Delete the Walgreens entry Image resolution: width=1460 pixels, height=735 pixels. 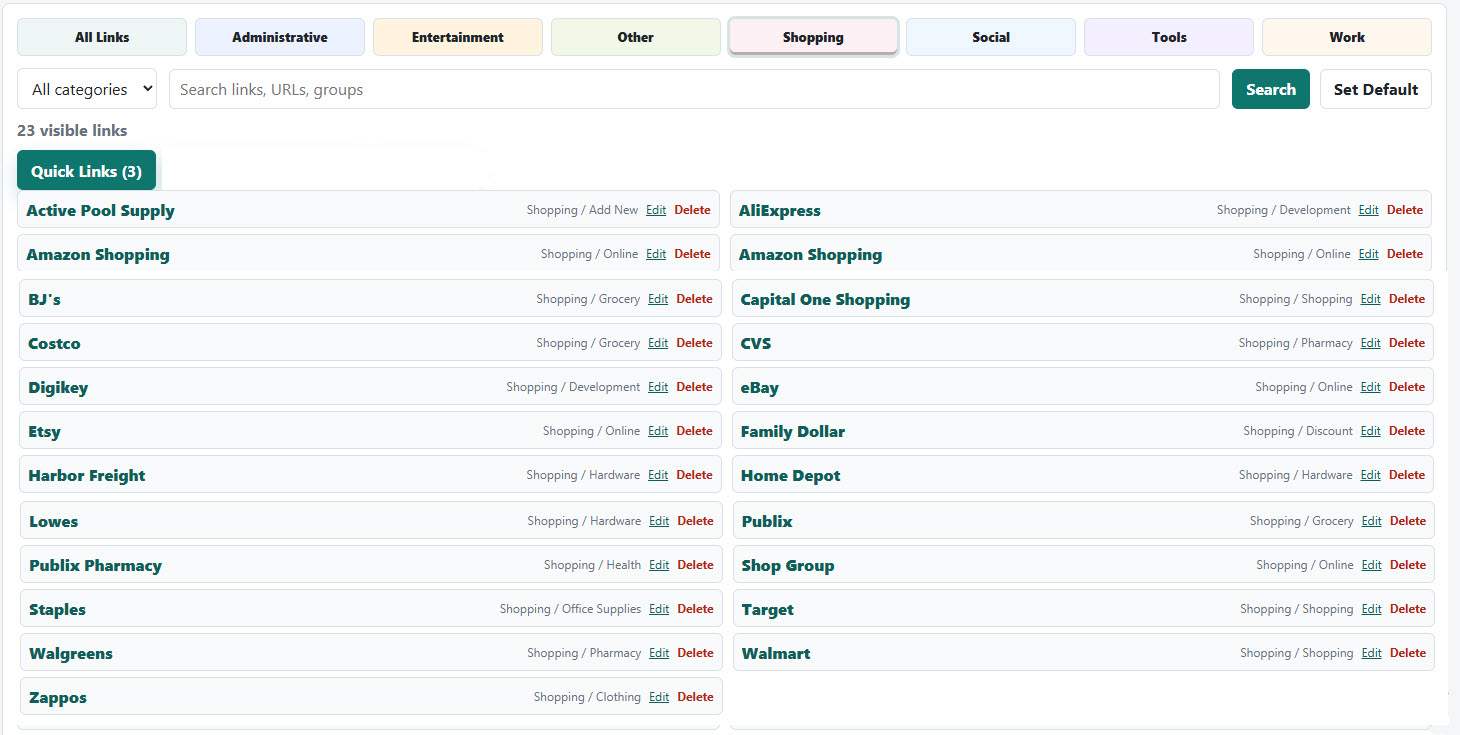696,653
